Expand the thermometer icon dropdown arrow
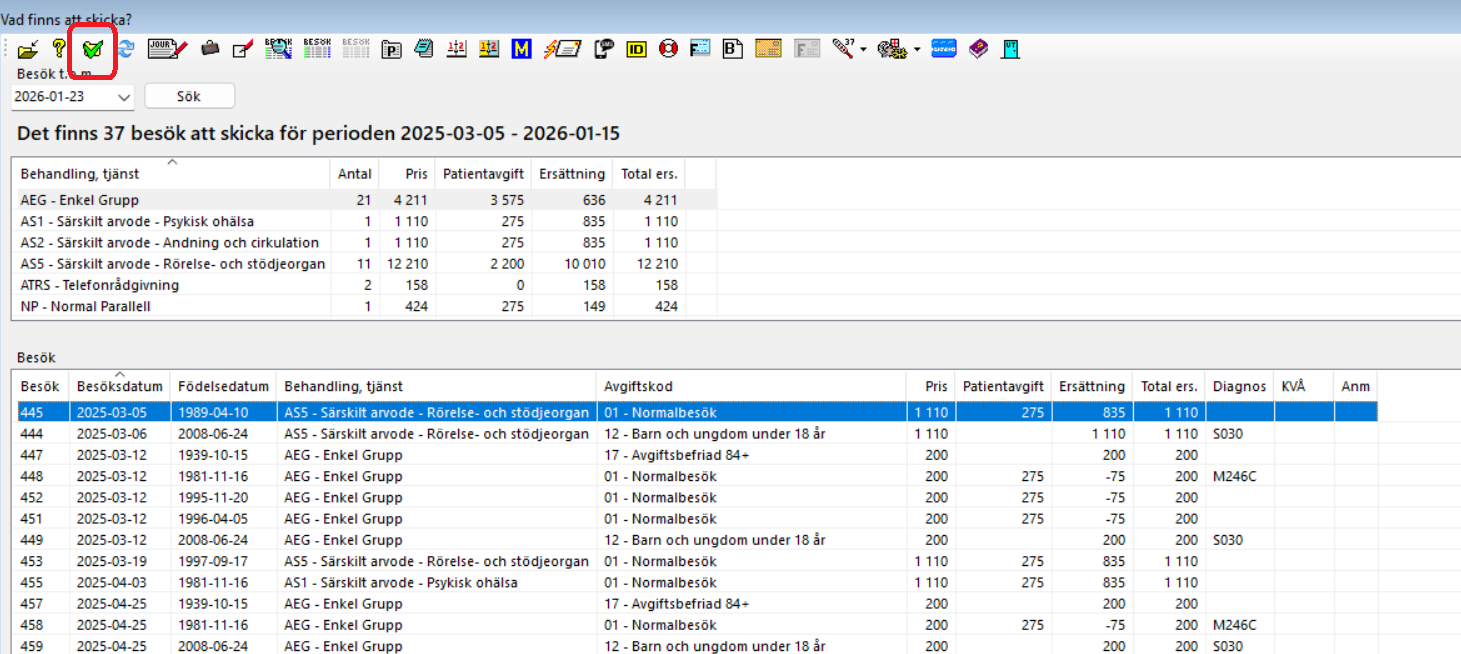Viewport: 1461px width, 654px height. tap(863, 49)
